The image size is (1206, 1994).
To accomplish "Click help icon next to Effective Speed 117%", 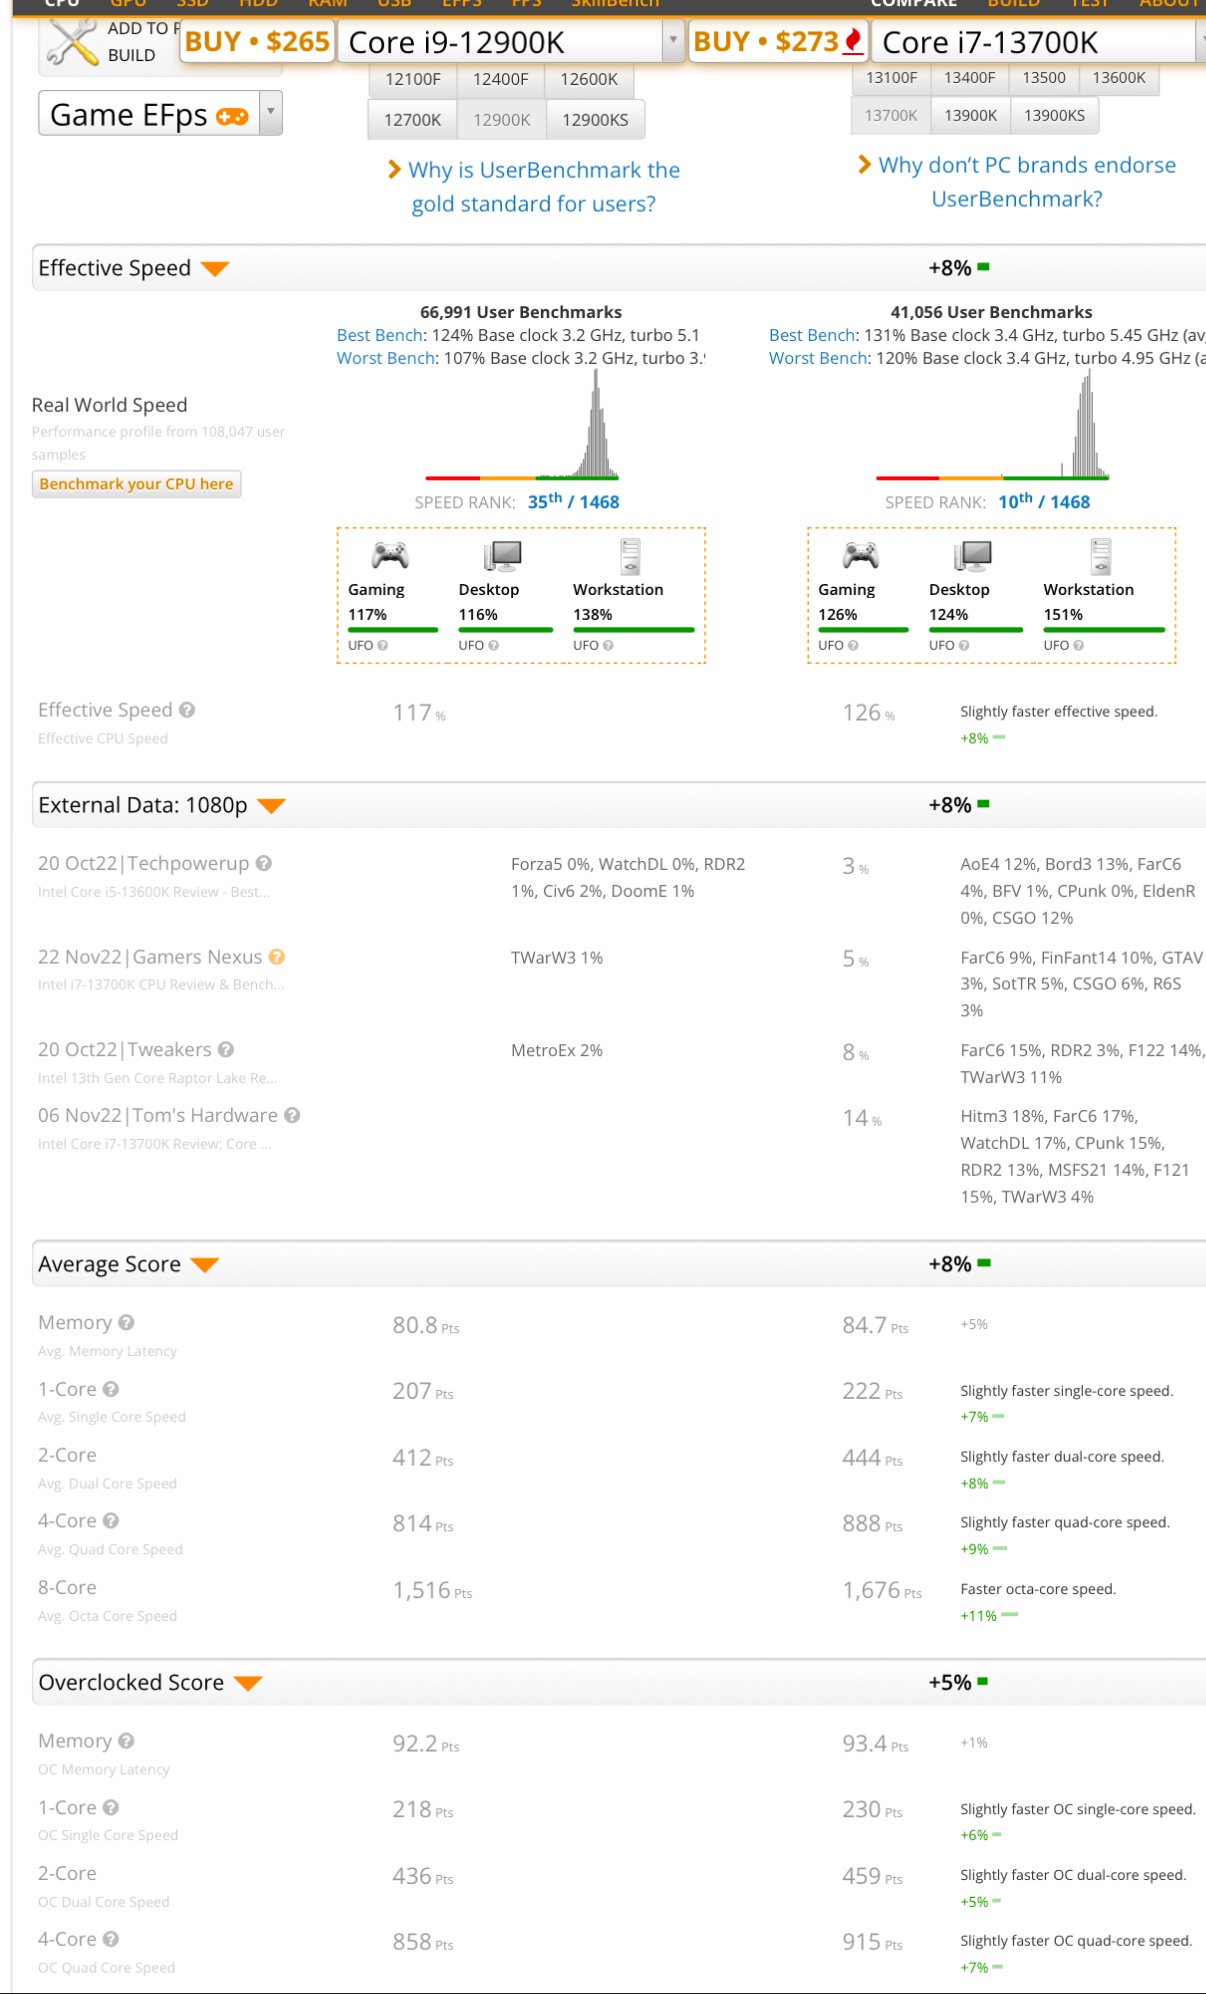I will (187, 710).
